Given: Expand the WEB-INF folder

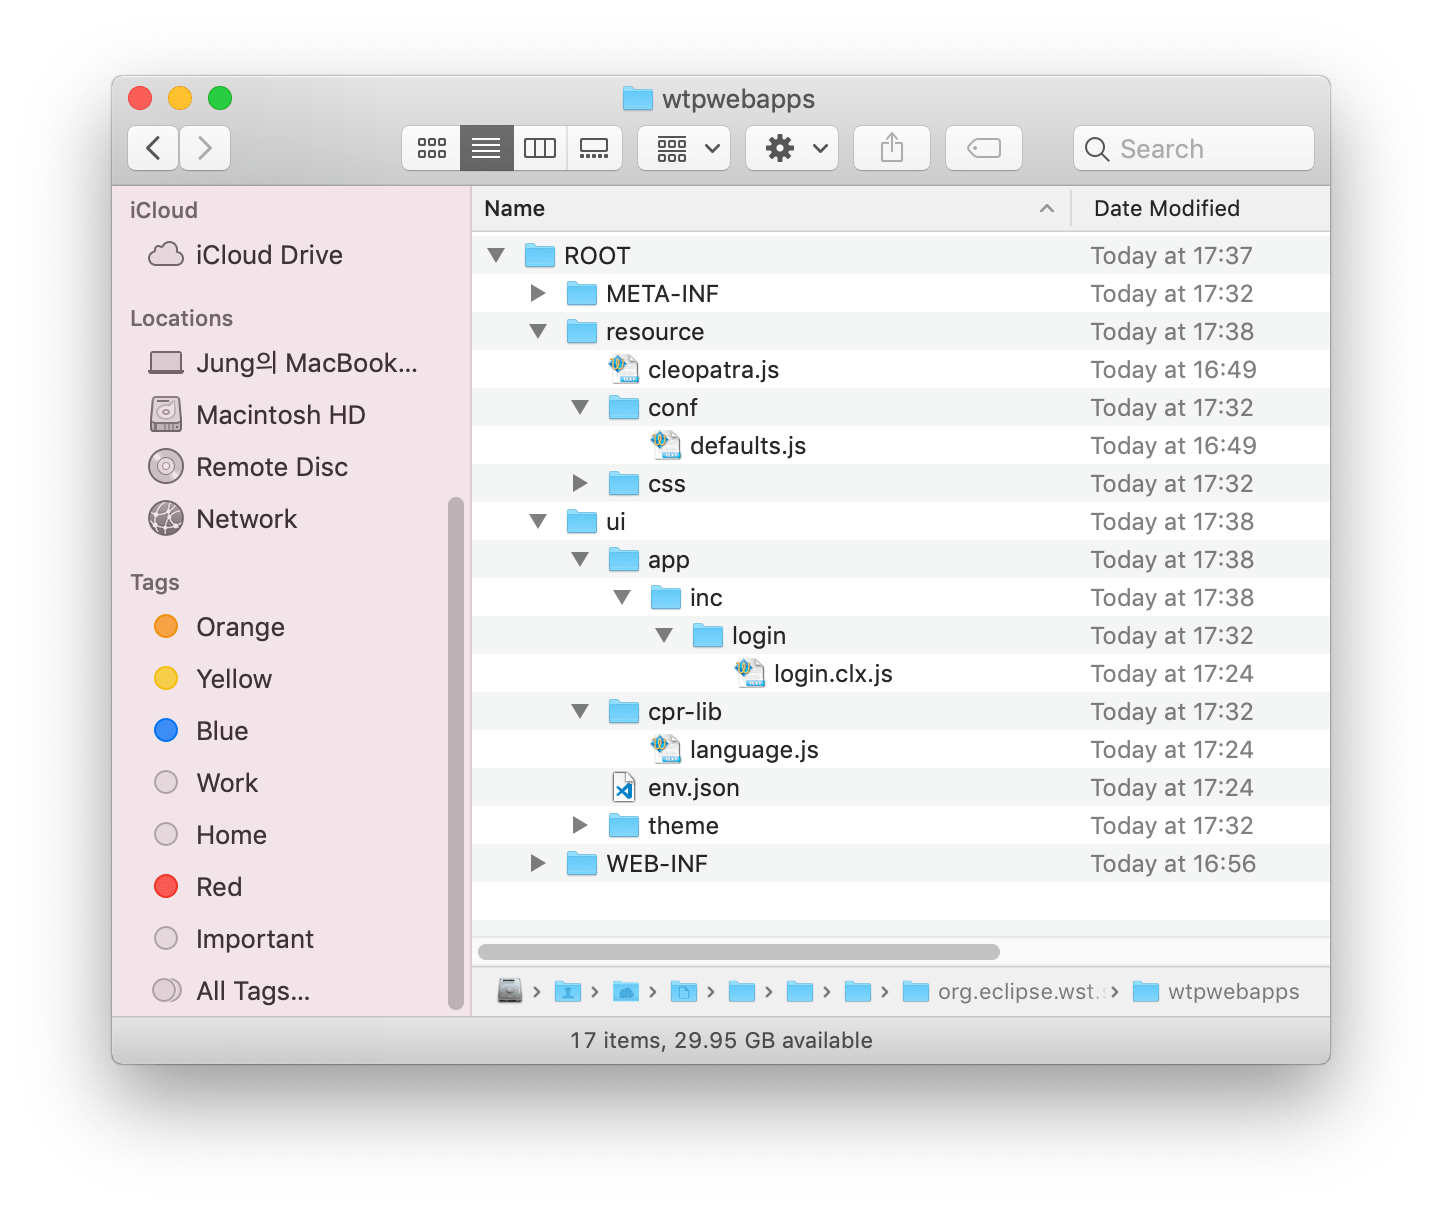Looking at the screenshot, I should pyautogui.click(x=538, y=864).
